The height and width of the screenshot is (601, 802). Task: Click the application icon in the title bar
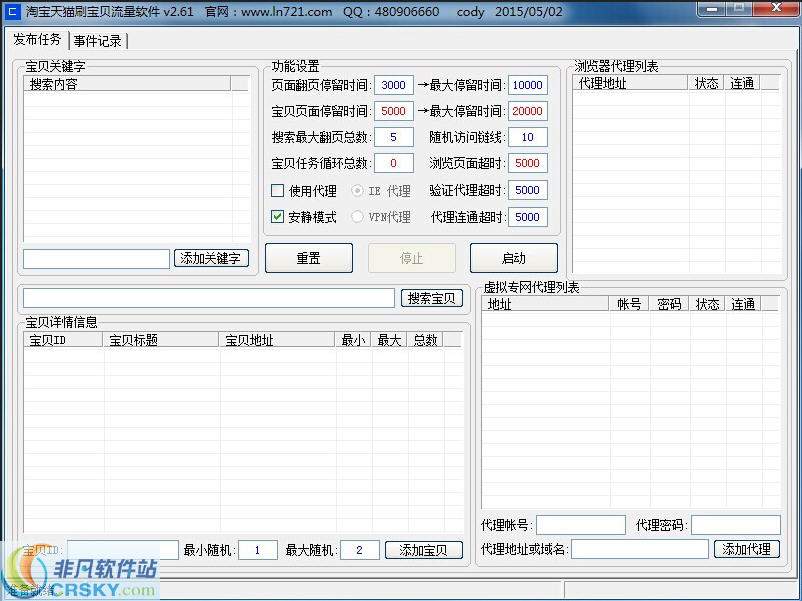point(11,12)
